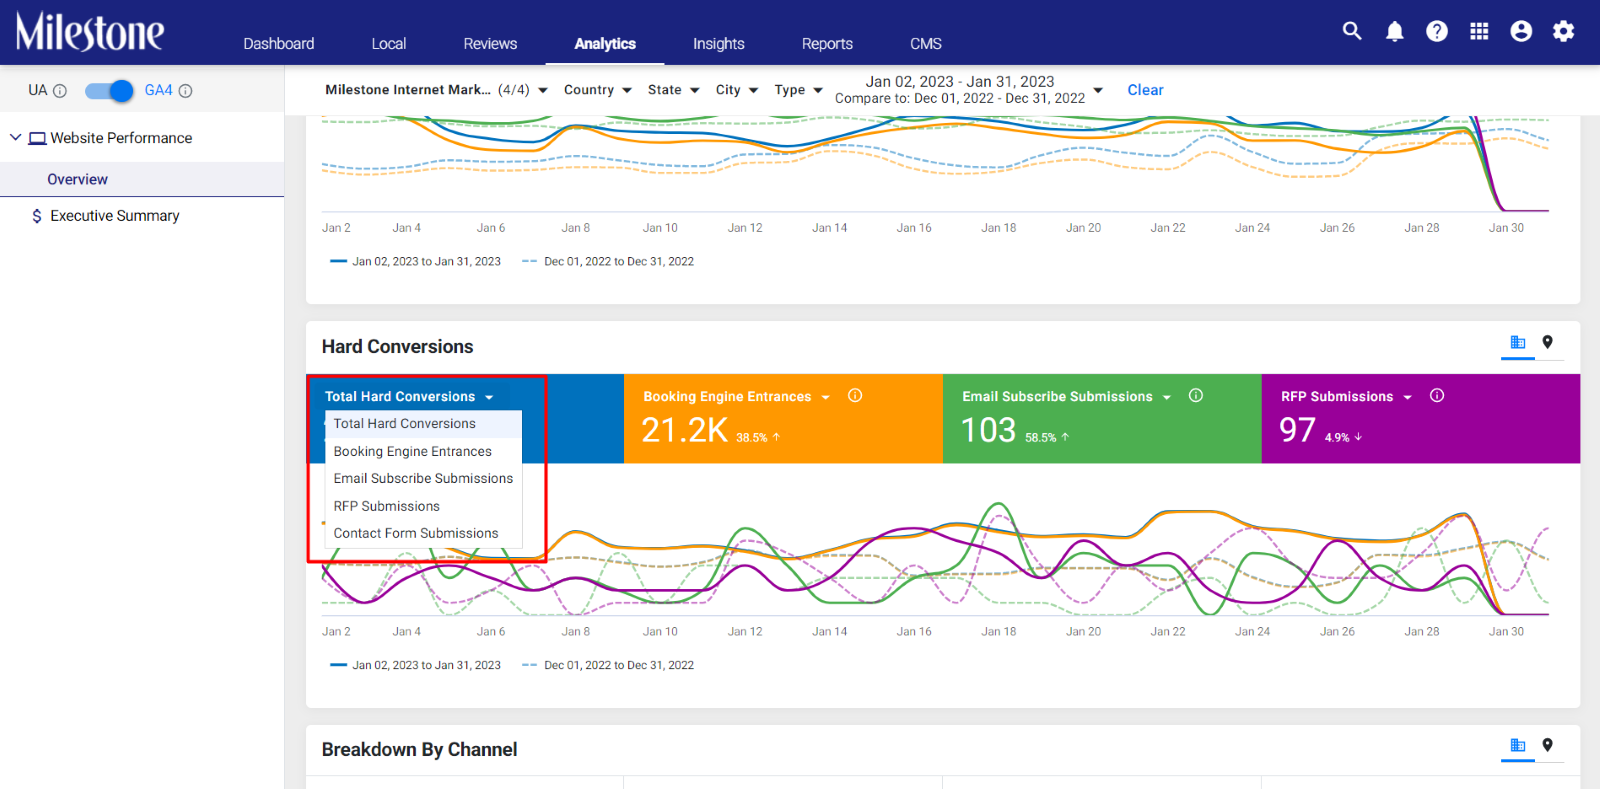Open the search magnifier icon
This screenshot has width=1600, height=789.
tap(1352, 31)
